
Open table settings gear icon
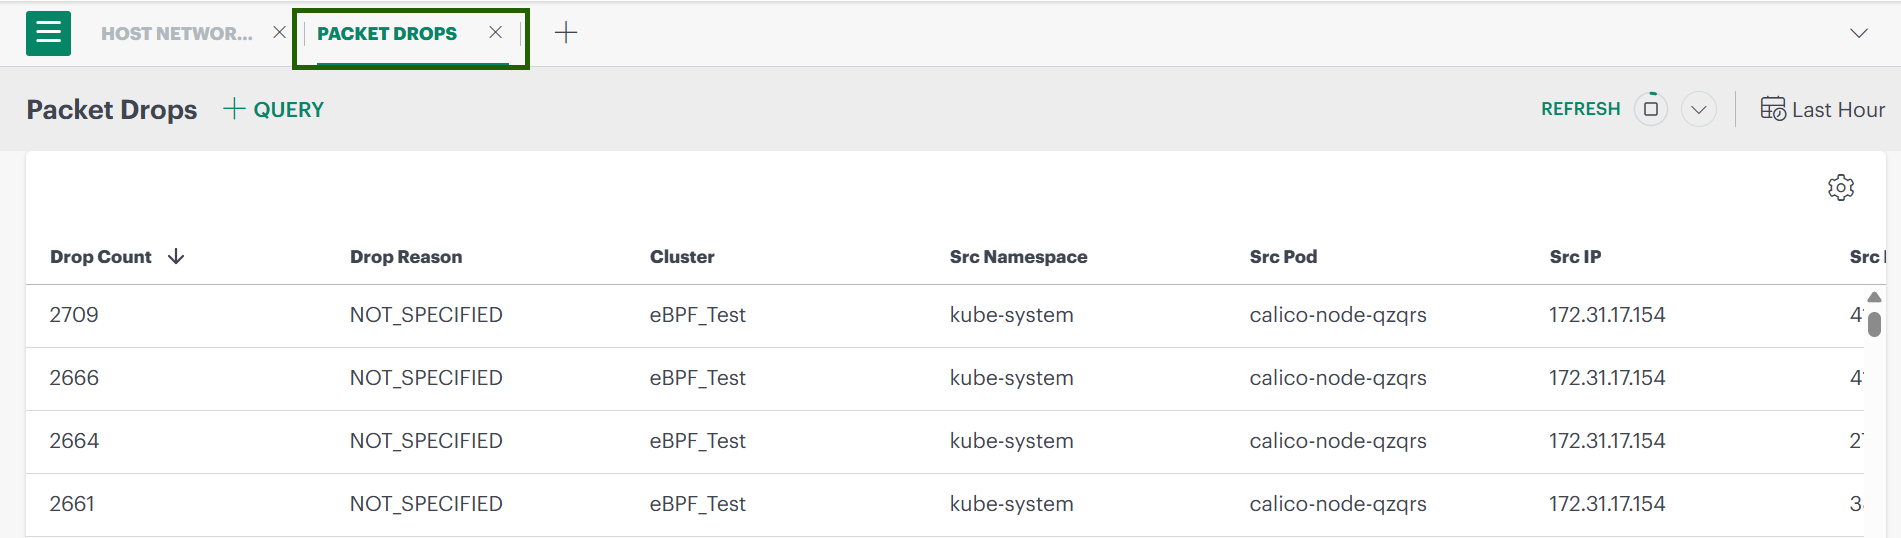[x=1840, y=188]
